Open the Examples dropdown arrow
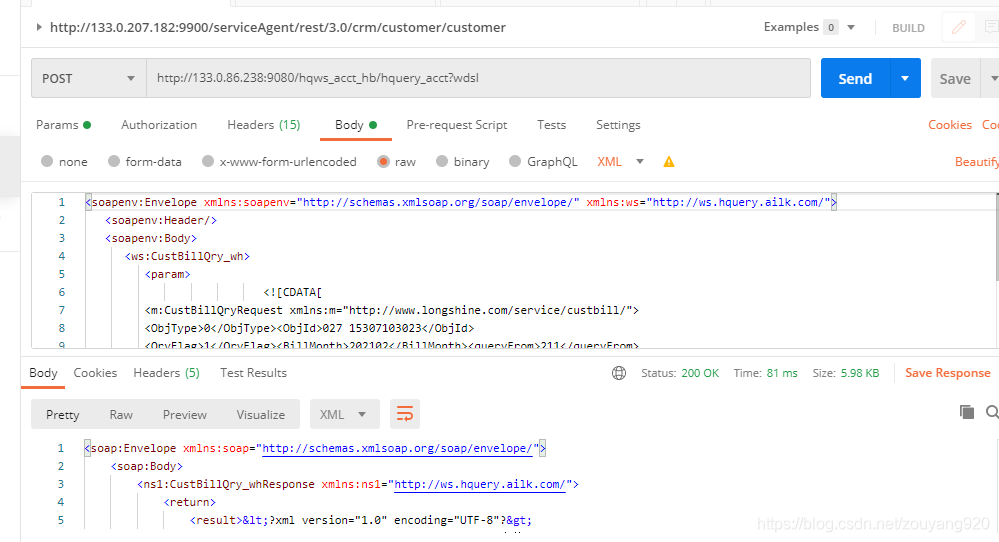Image resolution: width=999 pixels, height=542 pixels. [851, 27]
